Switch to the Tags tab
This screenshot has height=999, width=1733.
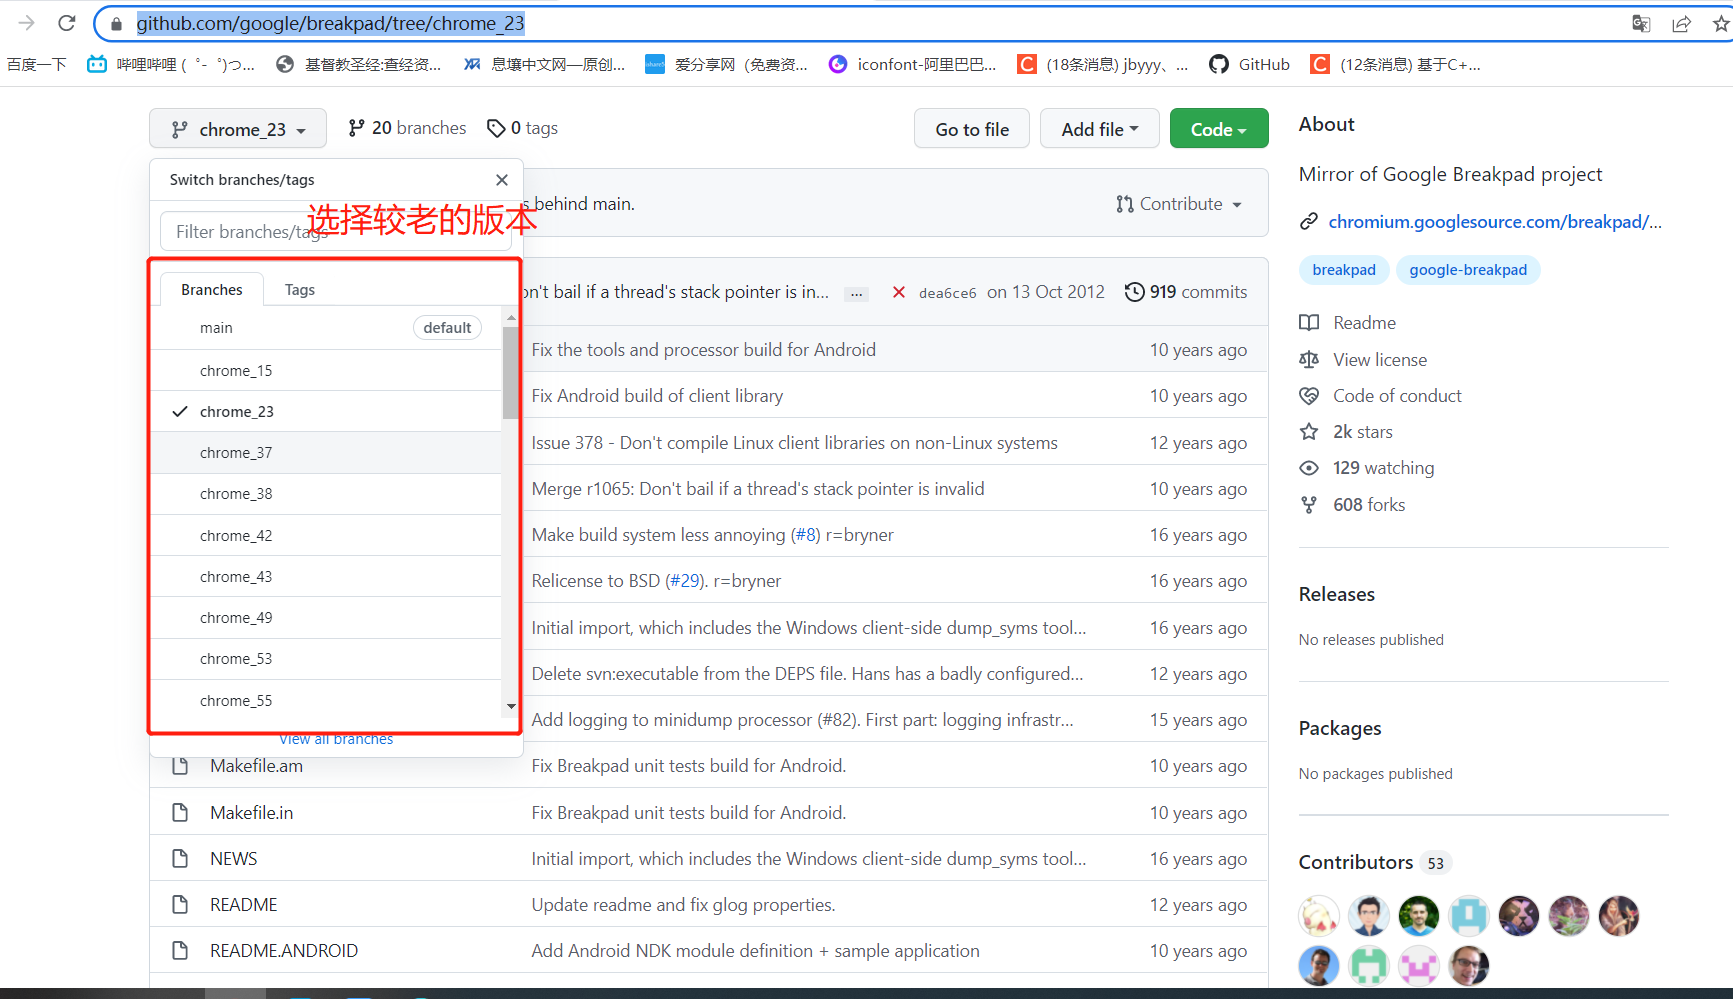click(299, 289)
